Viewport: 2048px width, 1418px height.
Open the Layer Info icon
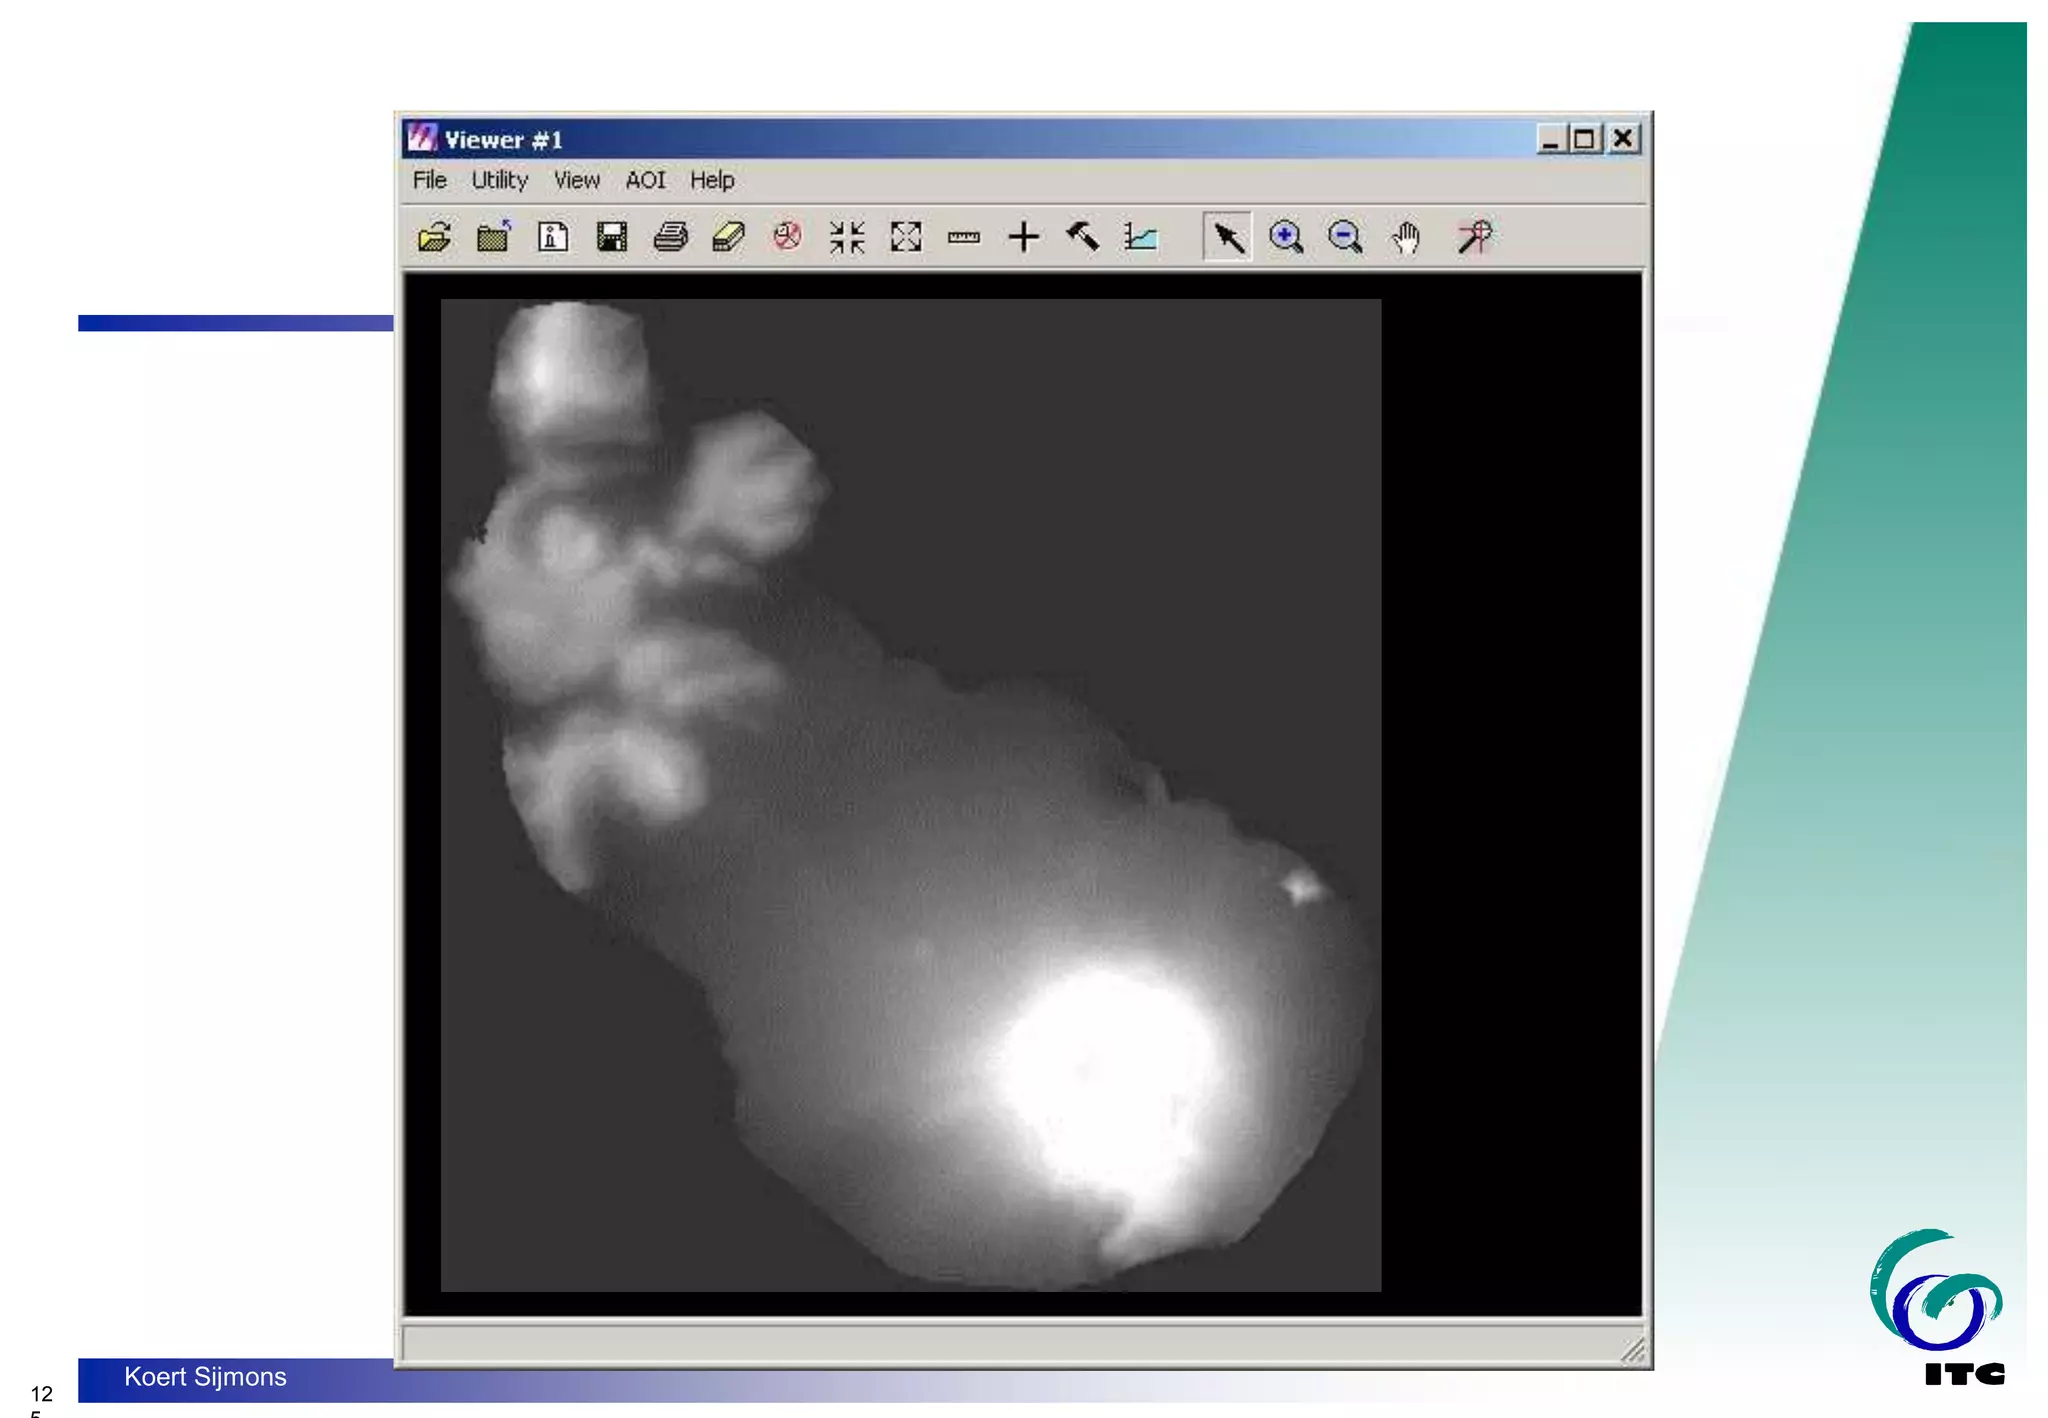click(553, 238)
